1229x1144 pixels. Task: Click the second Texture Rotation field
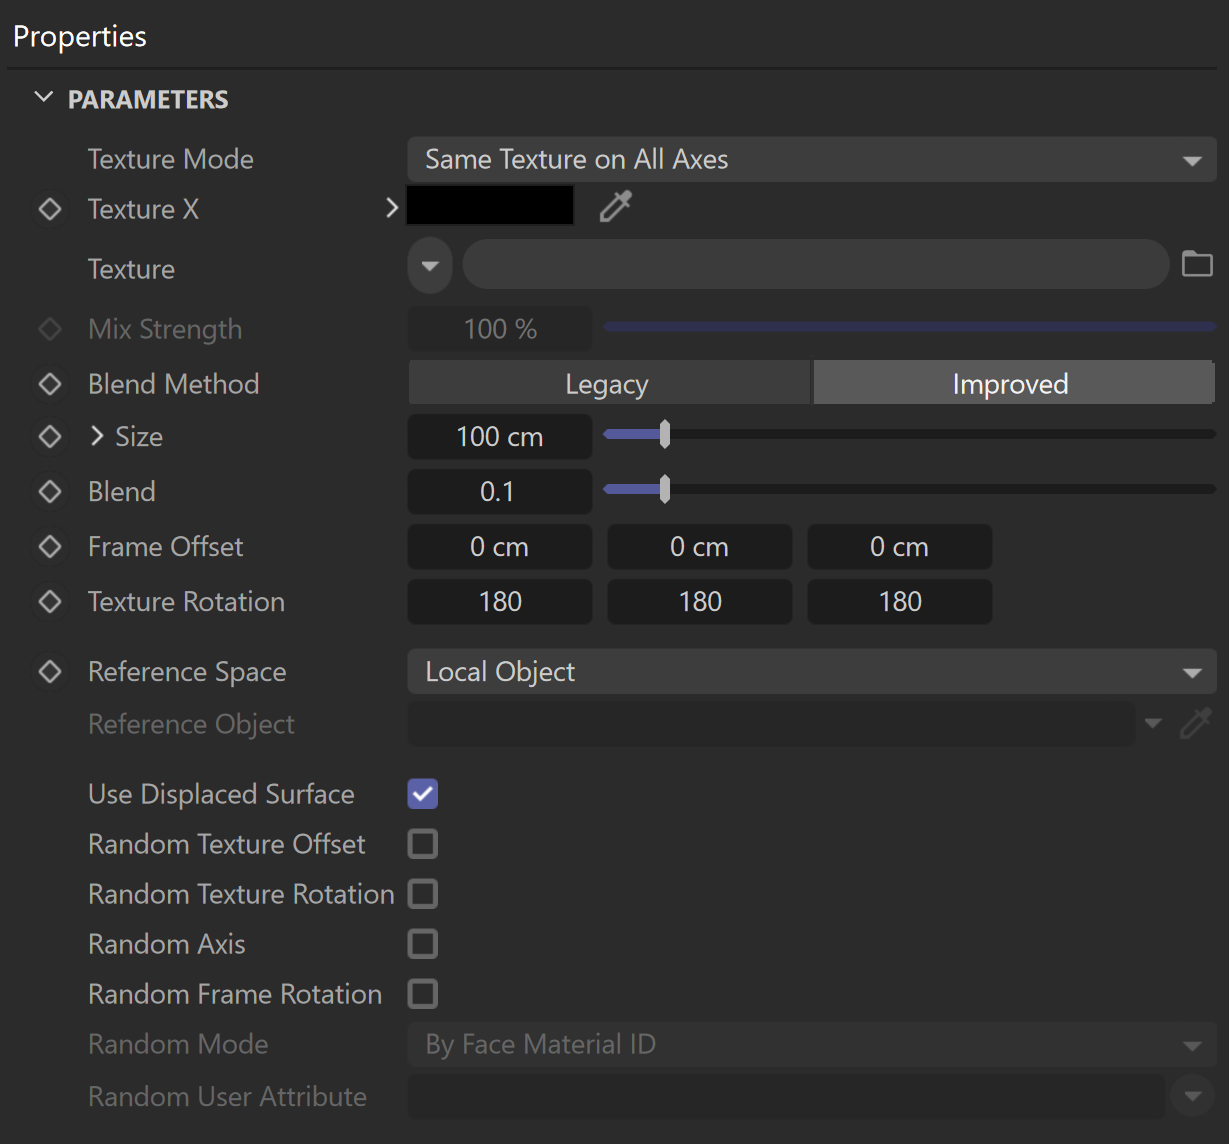tap(700, 602)
